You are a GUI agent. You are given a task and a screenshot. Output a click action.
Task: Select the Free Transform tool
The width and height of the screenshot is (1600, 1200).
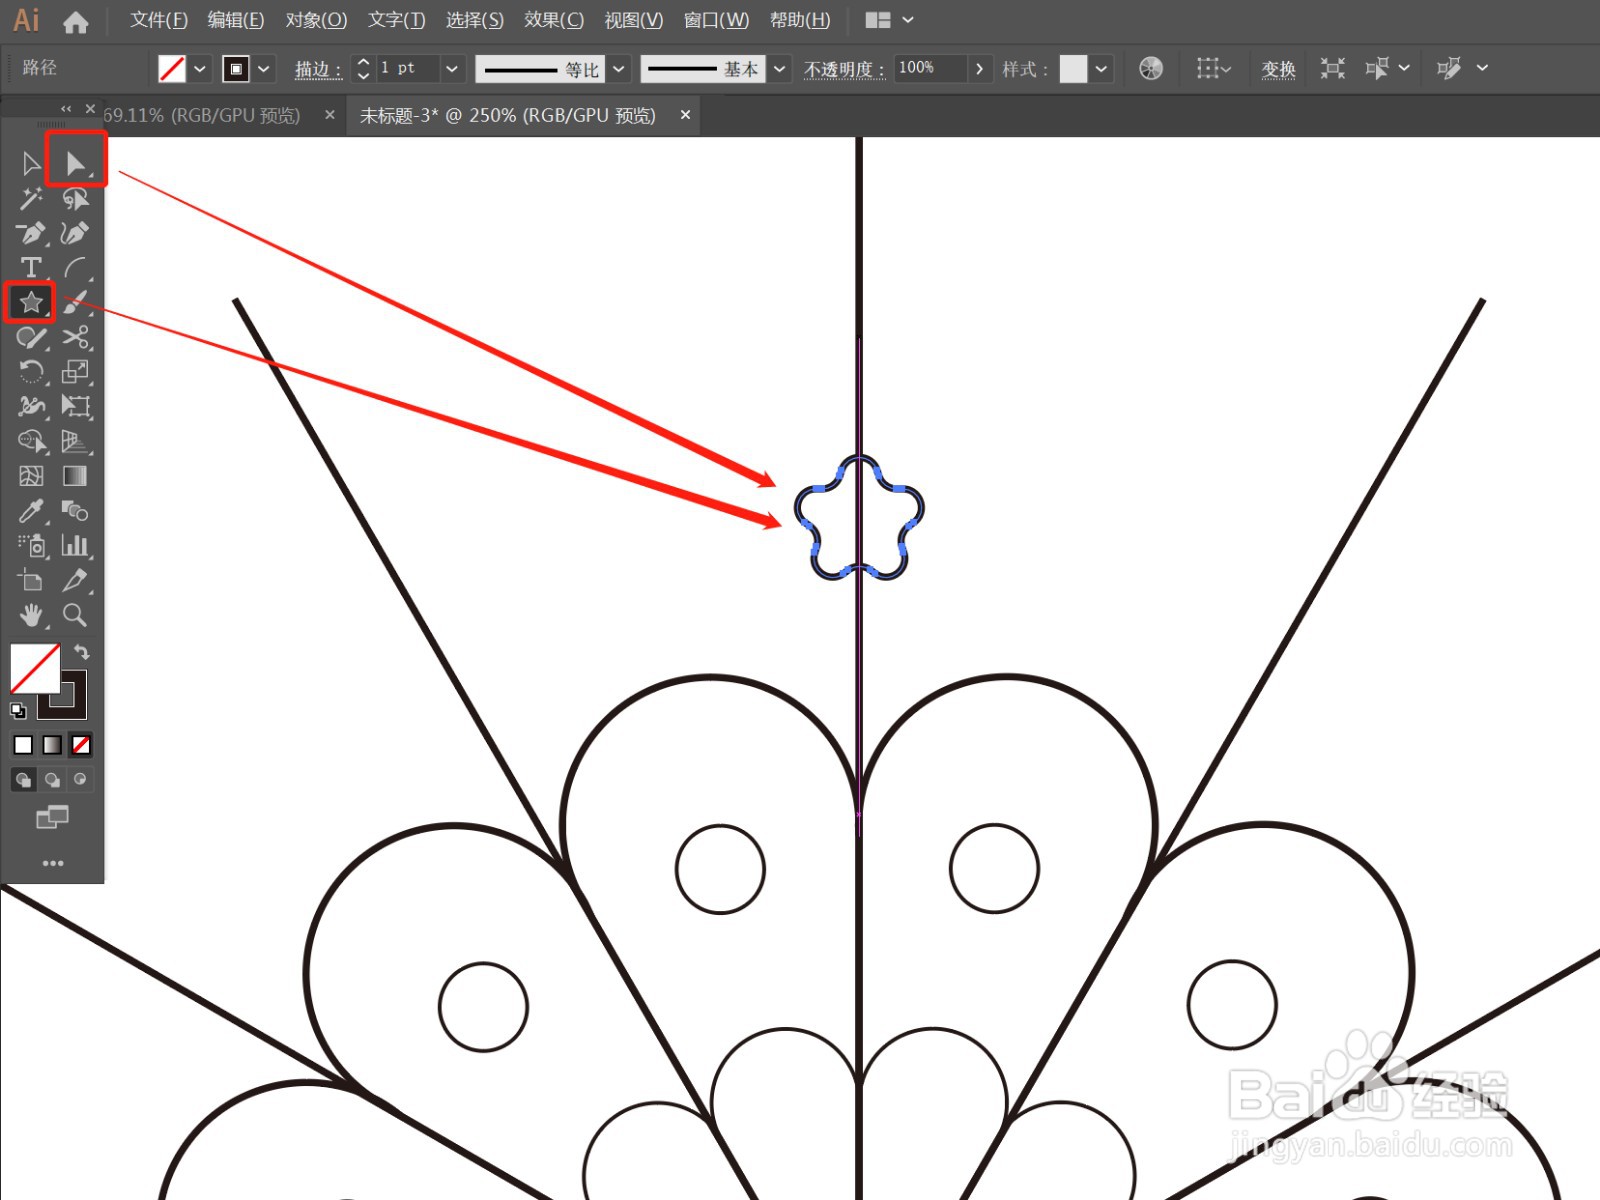tap(75, 406)
